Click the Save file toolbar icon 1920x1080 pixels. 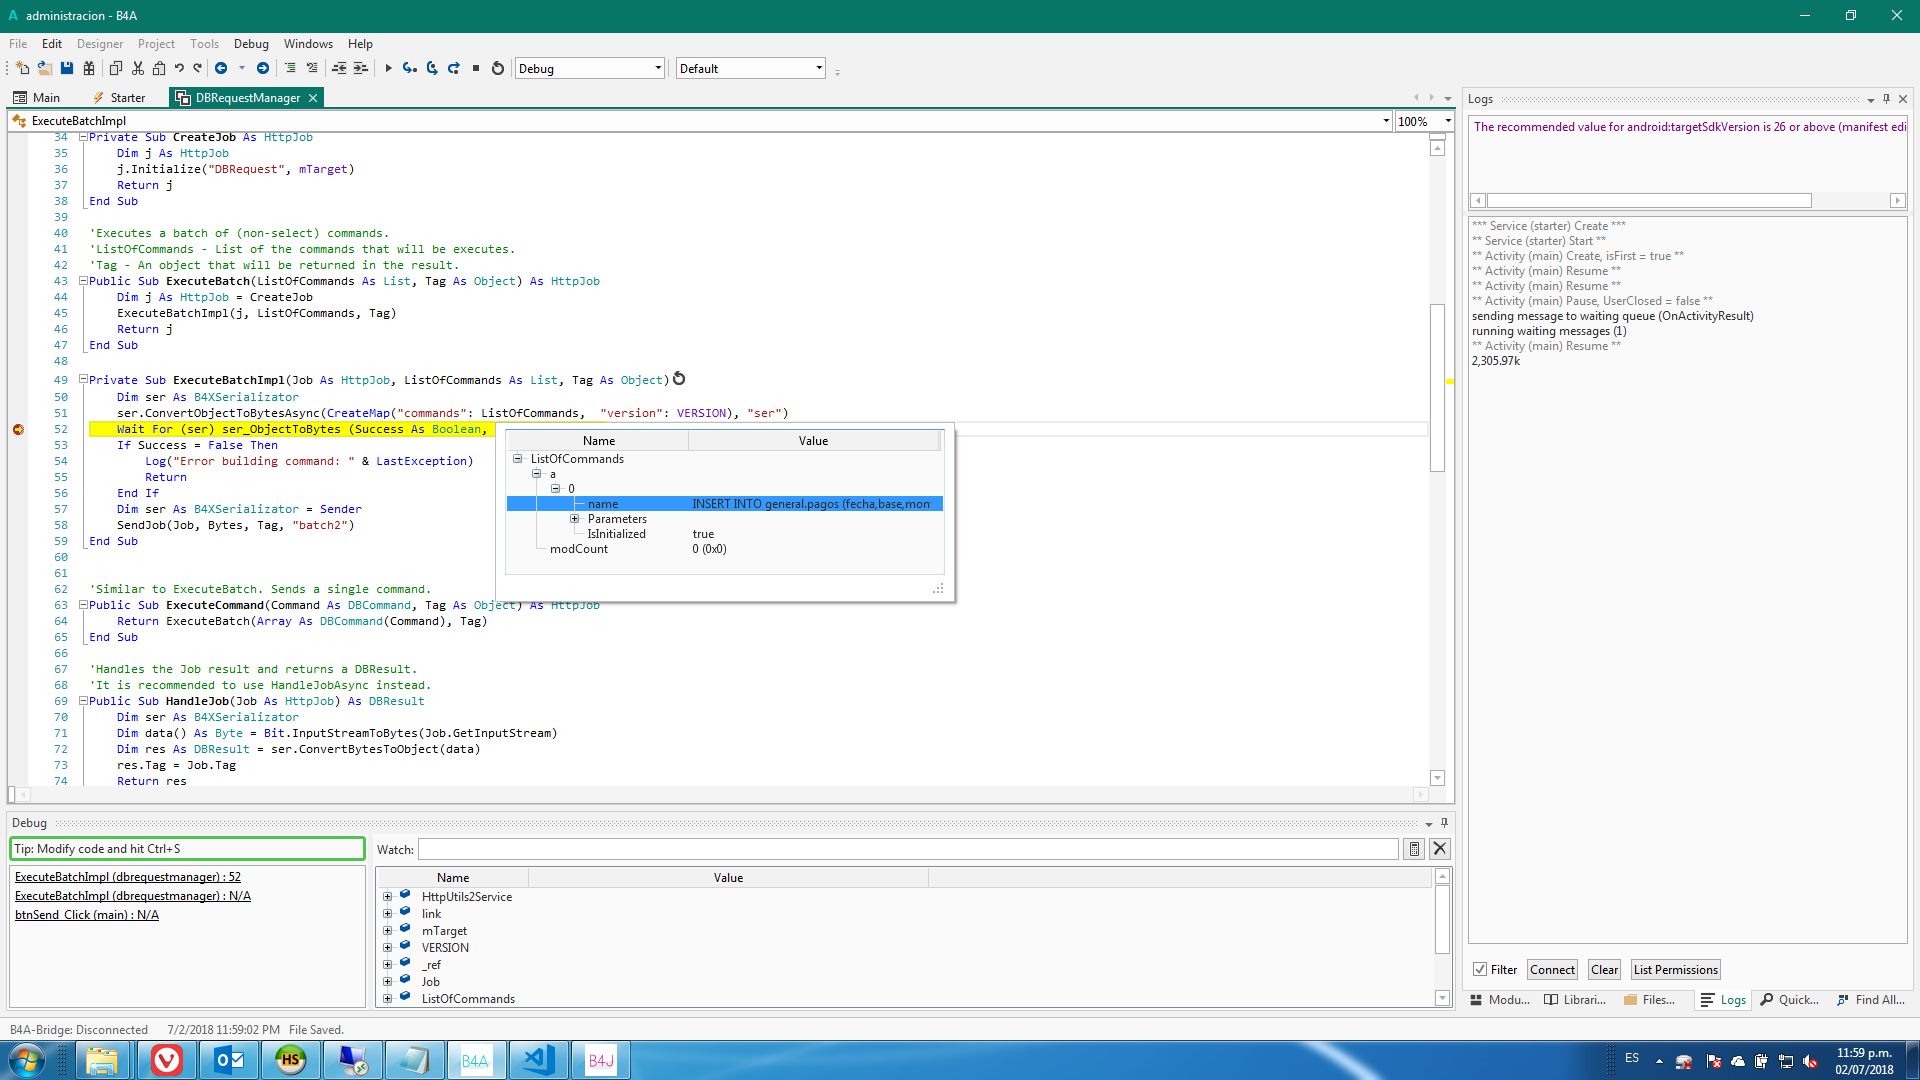tap(67, 68)
